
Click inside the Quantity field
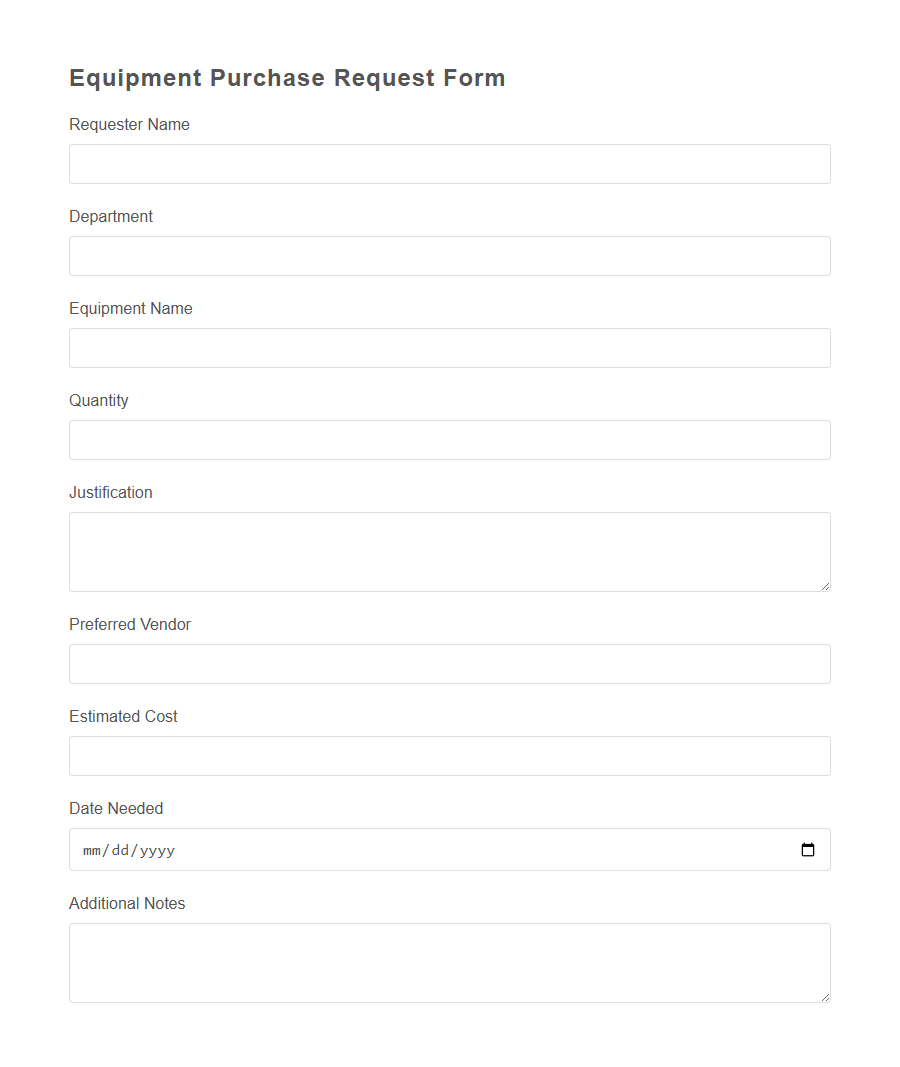pos(449,439)
